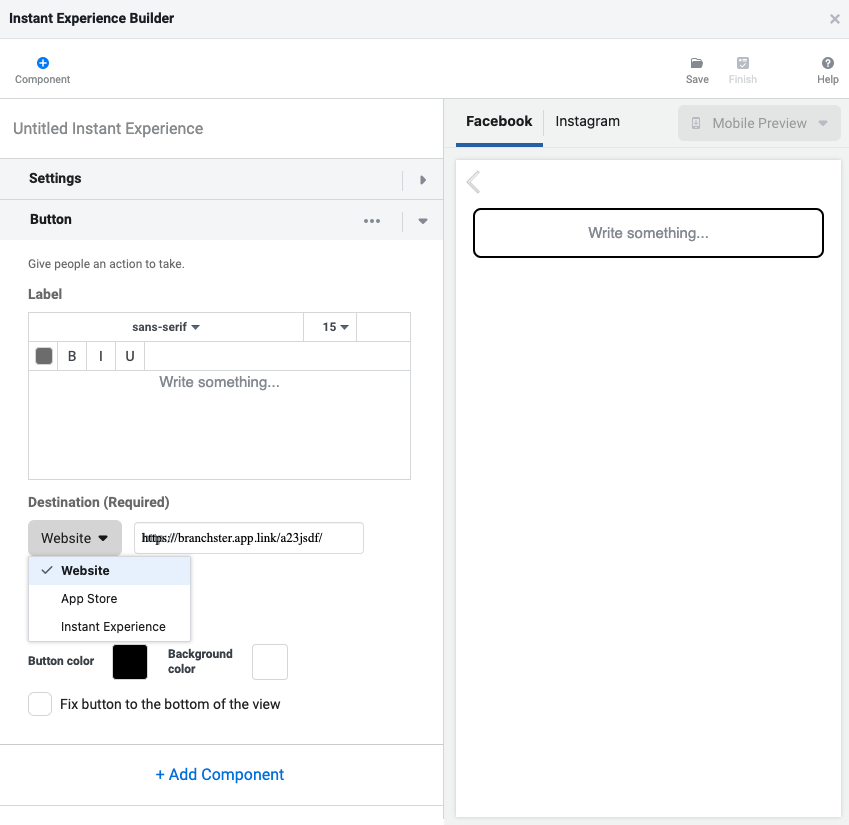Enable Fix button to bottom checkbox

40,704
